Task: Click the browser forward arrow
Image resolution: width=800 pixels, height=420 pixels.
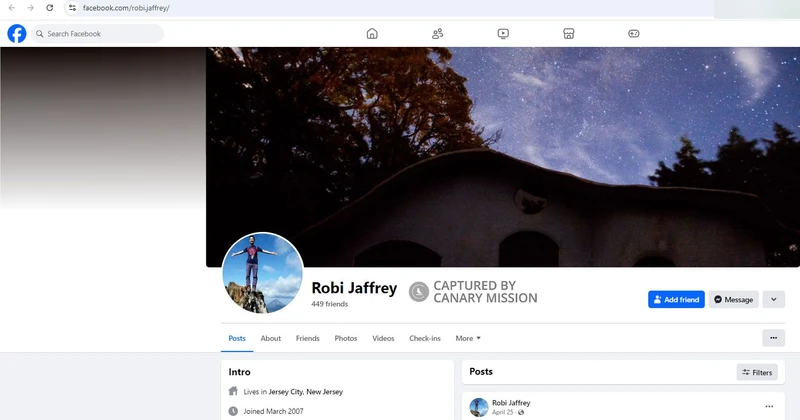Action: [31, 8]
